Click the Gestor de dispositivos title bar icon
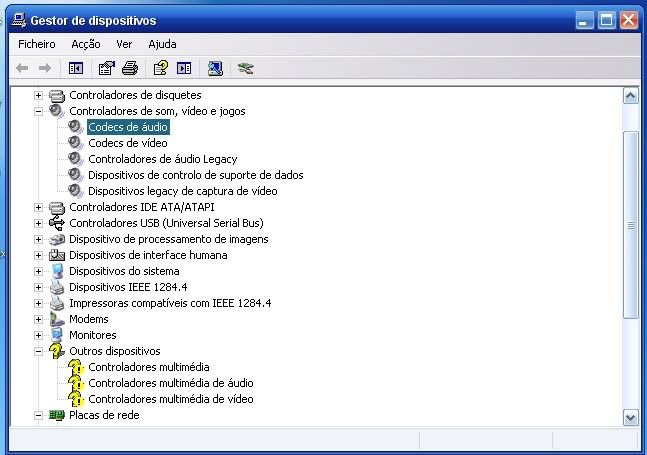647x455 pixels. point(19,20)
